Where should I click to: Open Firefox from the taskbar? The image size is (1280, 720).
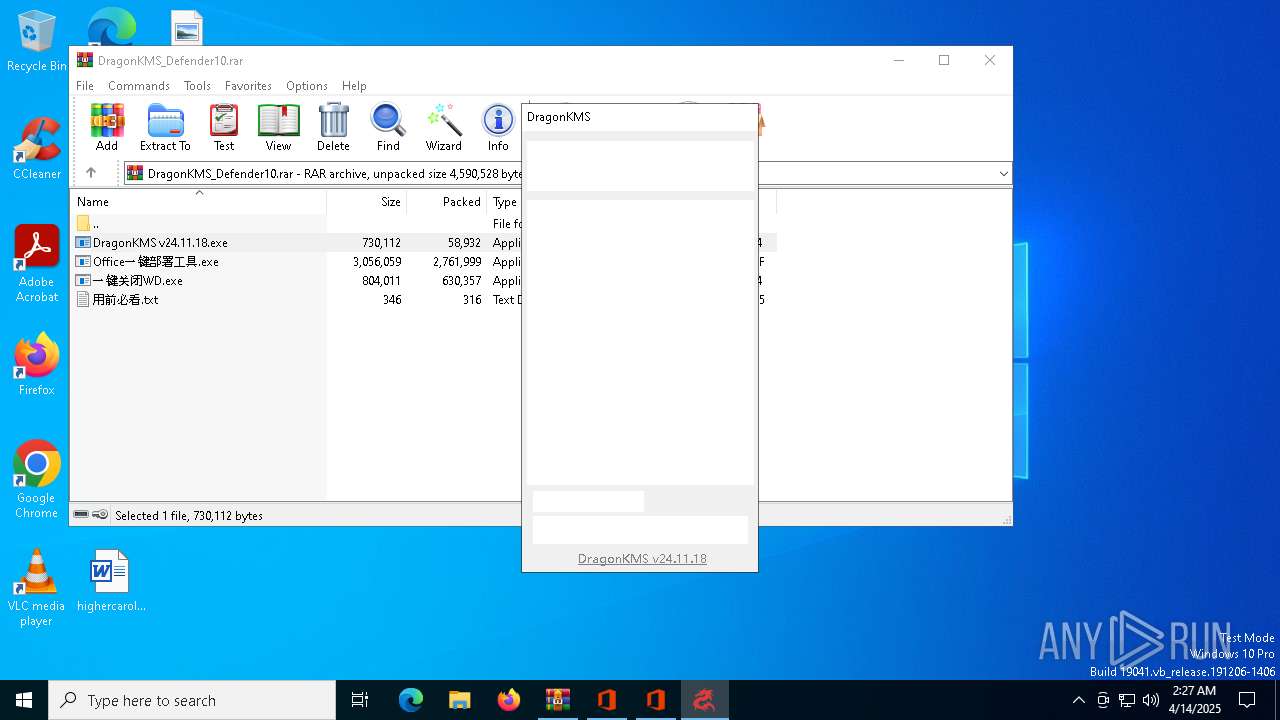(x=509, y=700)
